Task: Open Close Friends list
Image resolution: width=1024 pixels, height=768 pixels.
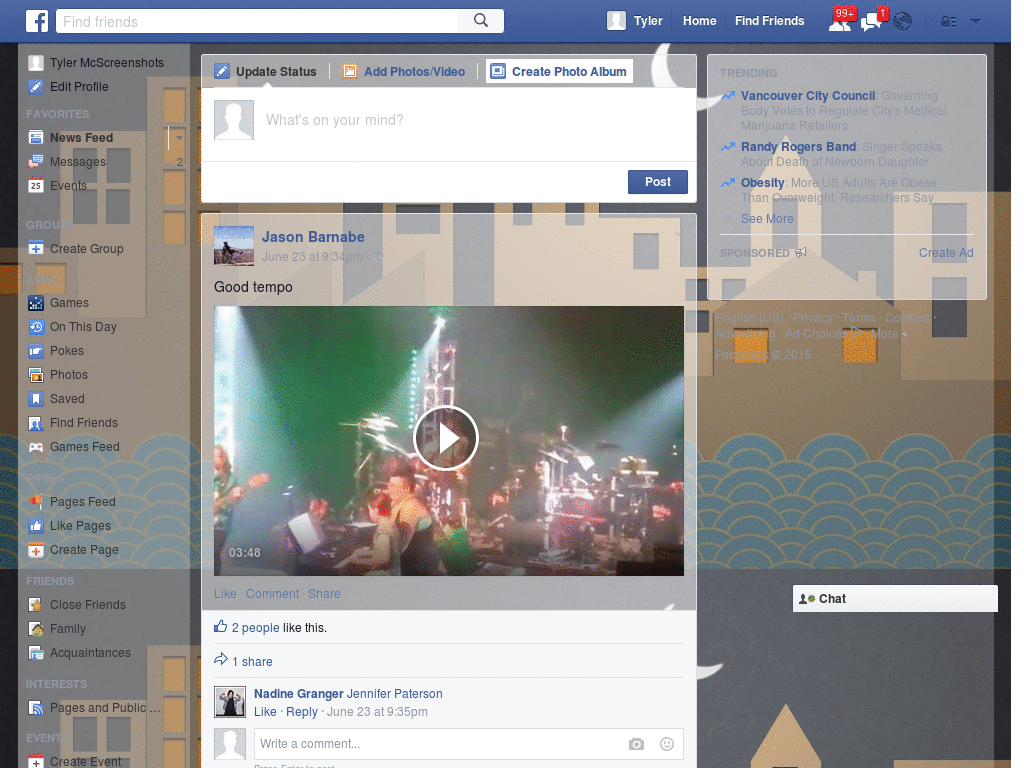Action: tap(77, 605)
